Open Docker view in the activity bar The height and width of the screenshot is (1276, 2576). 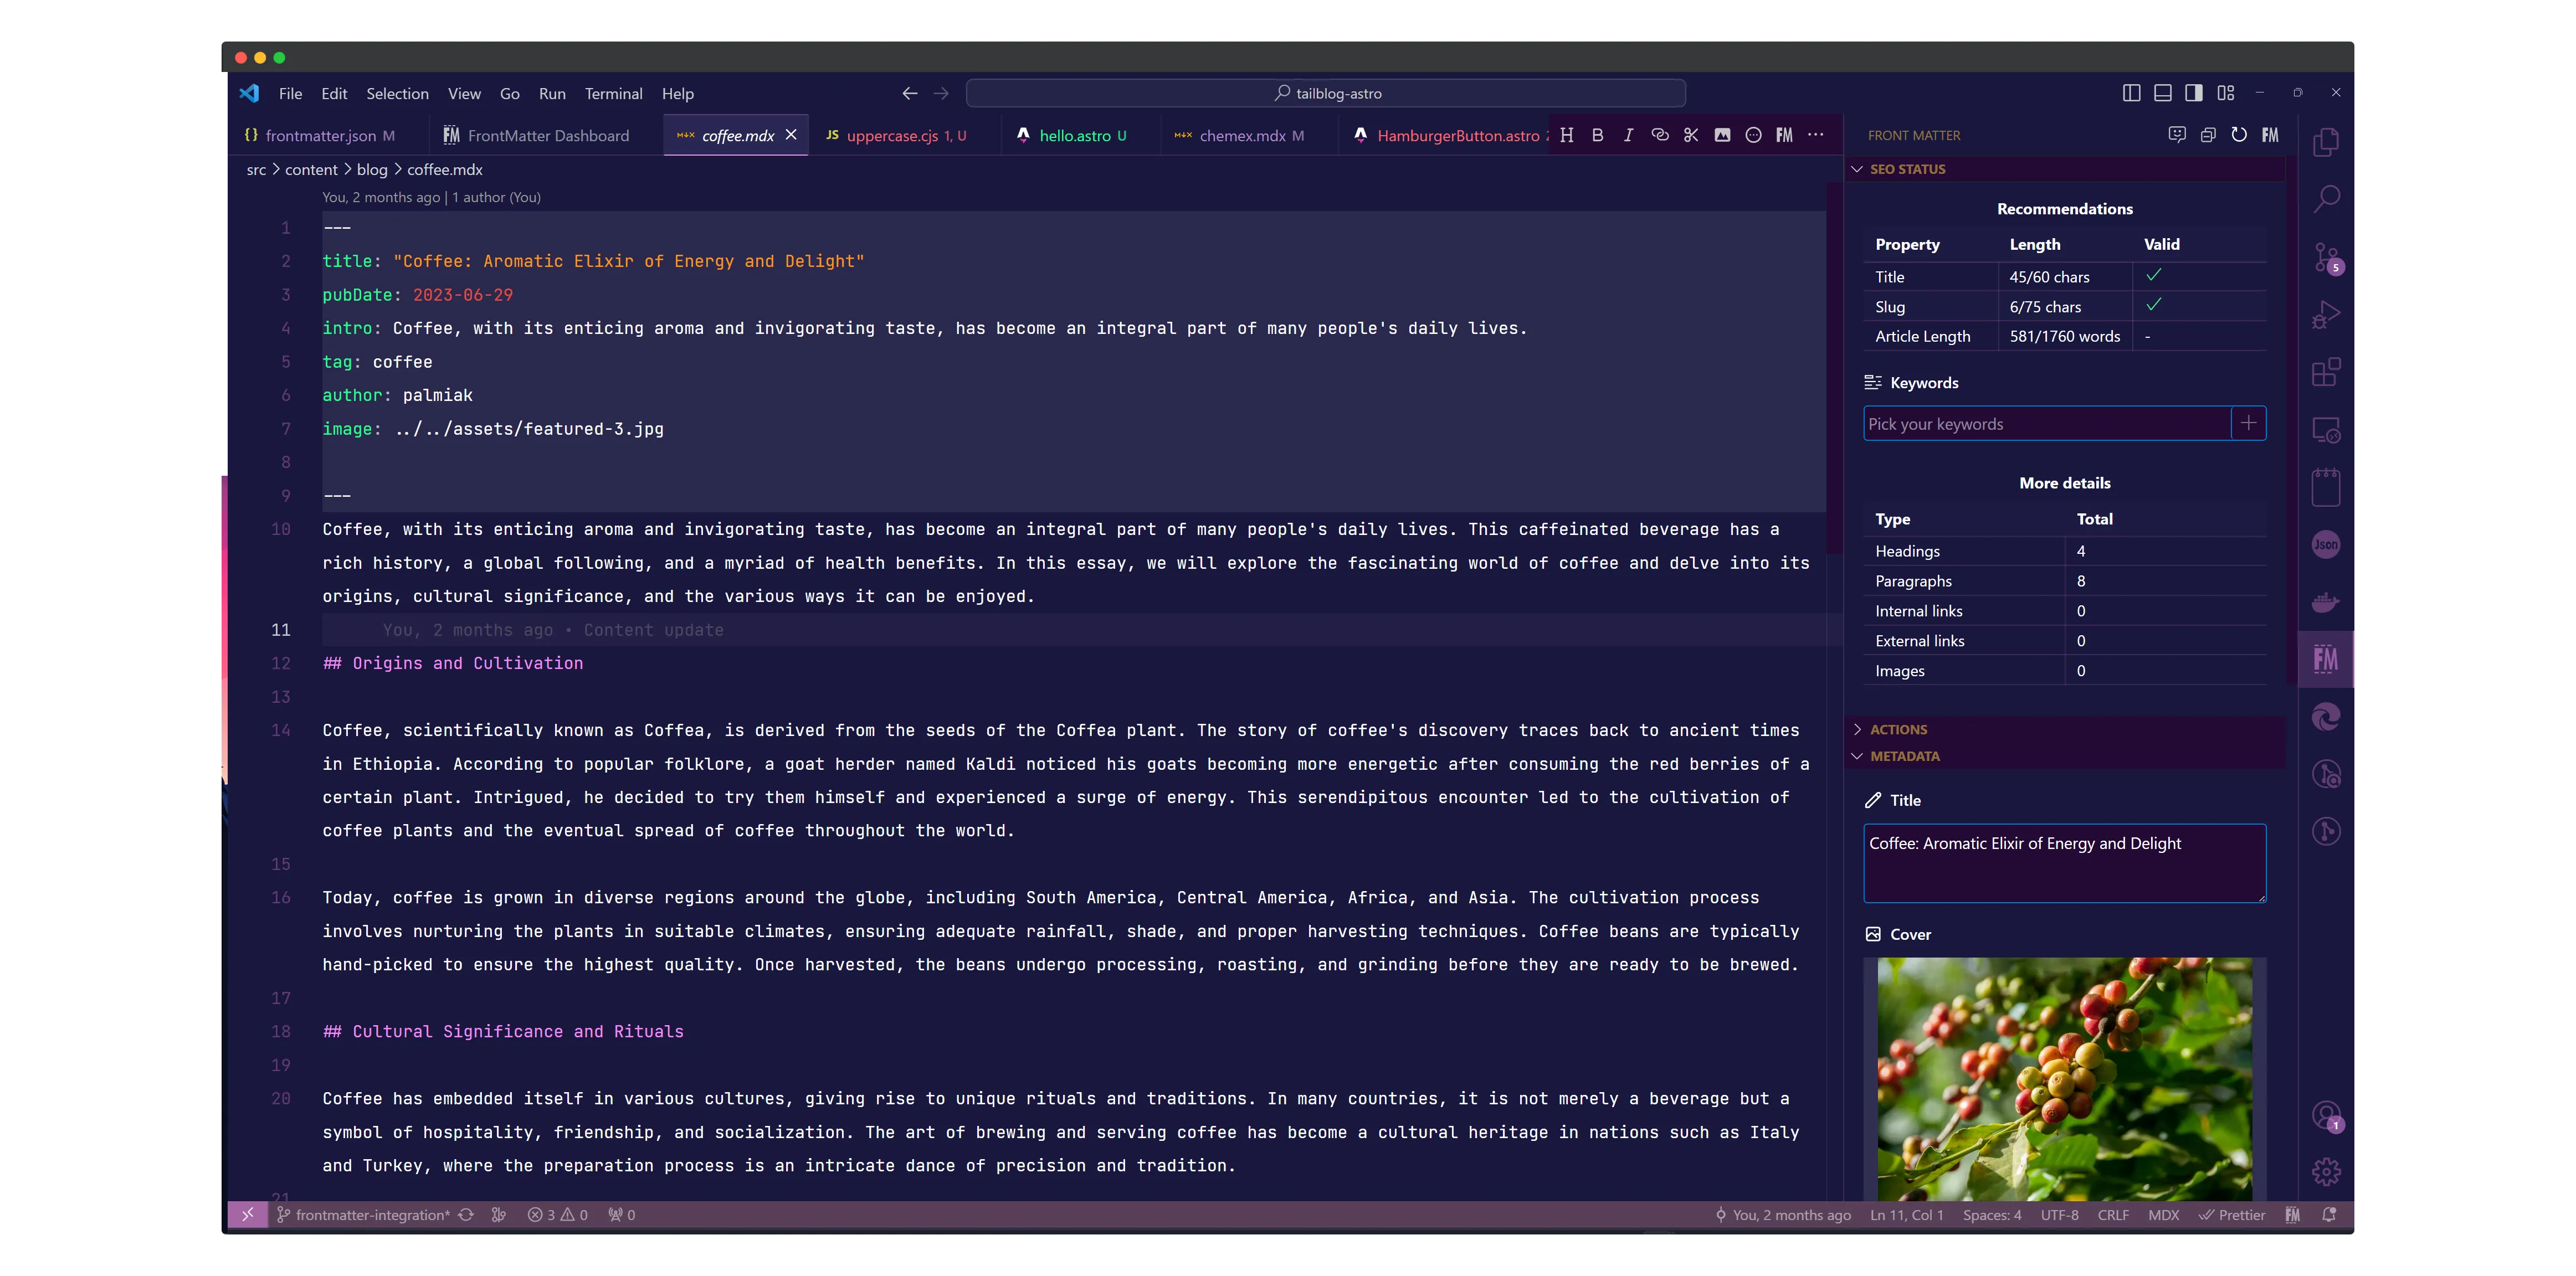click(2326, 602)
